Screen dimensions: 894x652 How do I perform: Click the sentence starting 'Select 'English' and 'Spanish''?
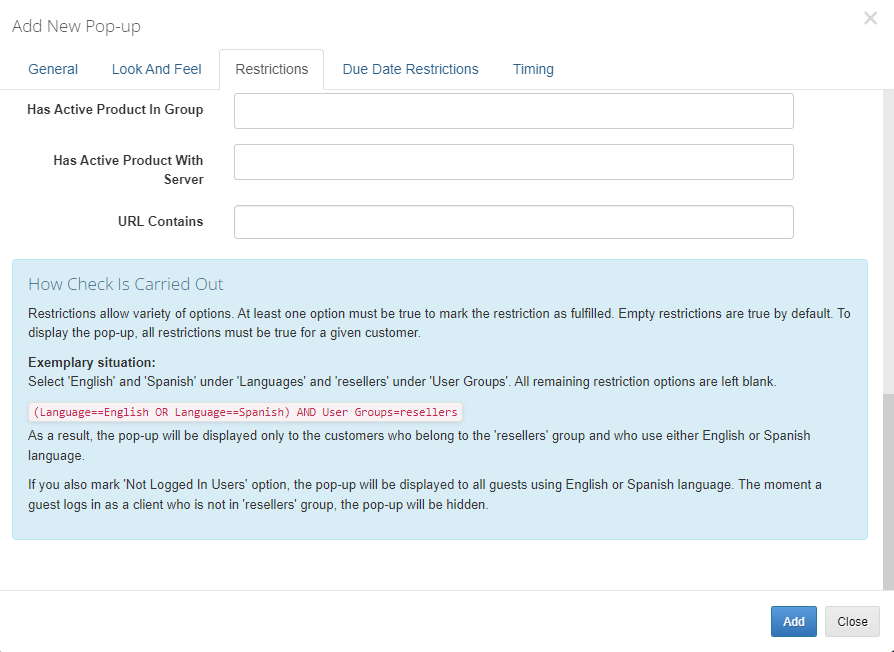click(402, 381)
